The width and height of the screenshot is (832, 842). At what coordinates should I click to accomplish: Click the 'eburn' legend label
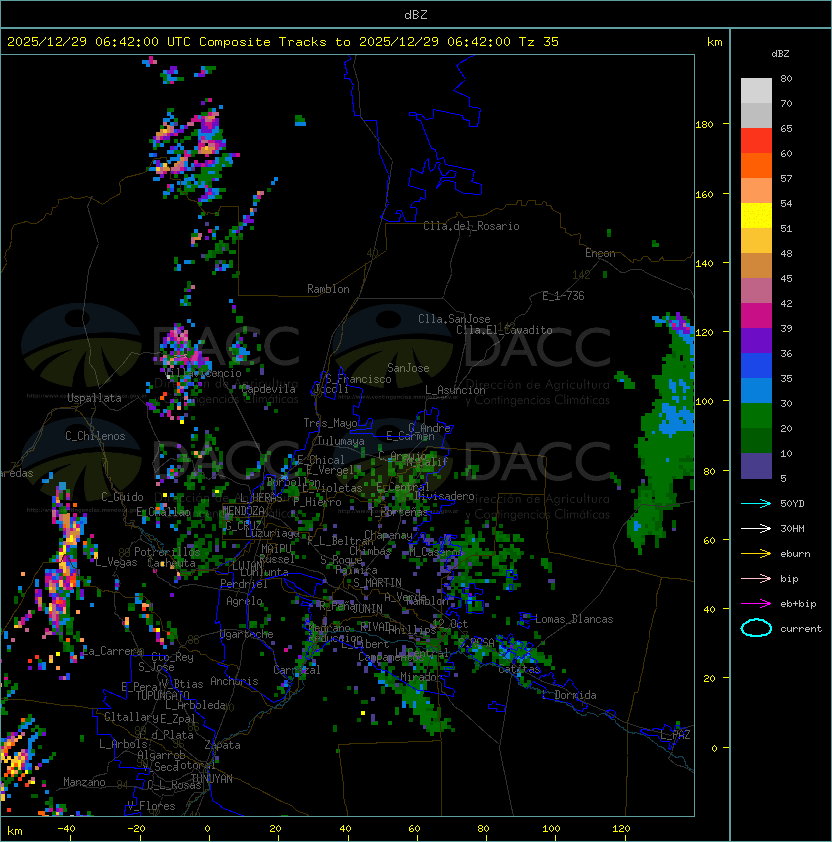[x=795, y=554]
